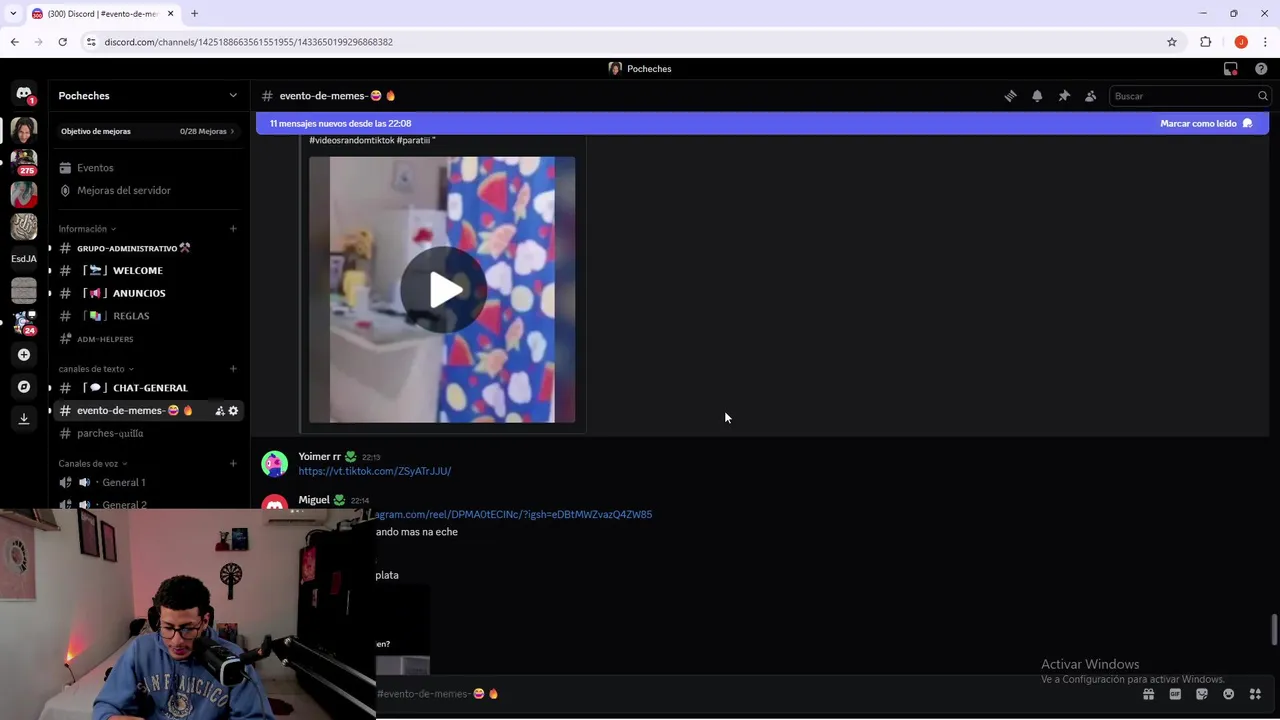Bookmark page with star icon
The image size is (1280, 720).
click(x=1172, y=42)
